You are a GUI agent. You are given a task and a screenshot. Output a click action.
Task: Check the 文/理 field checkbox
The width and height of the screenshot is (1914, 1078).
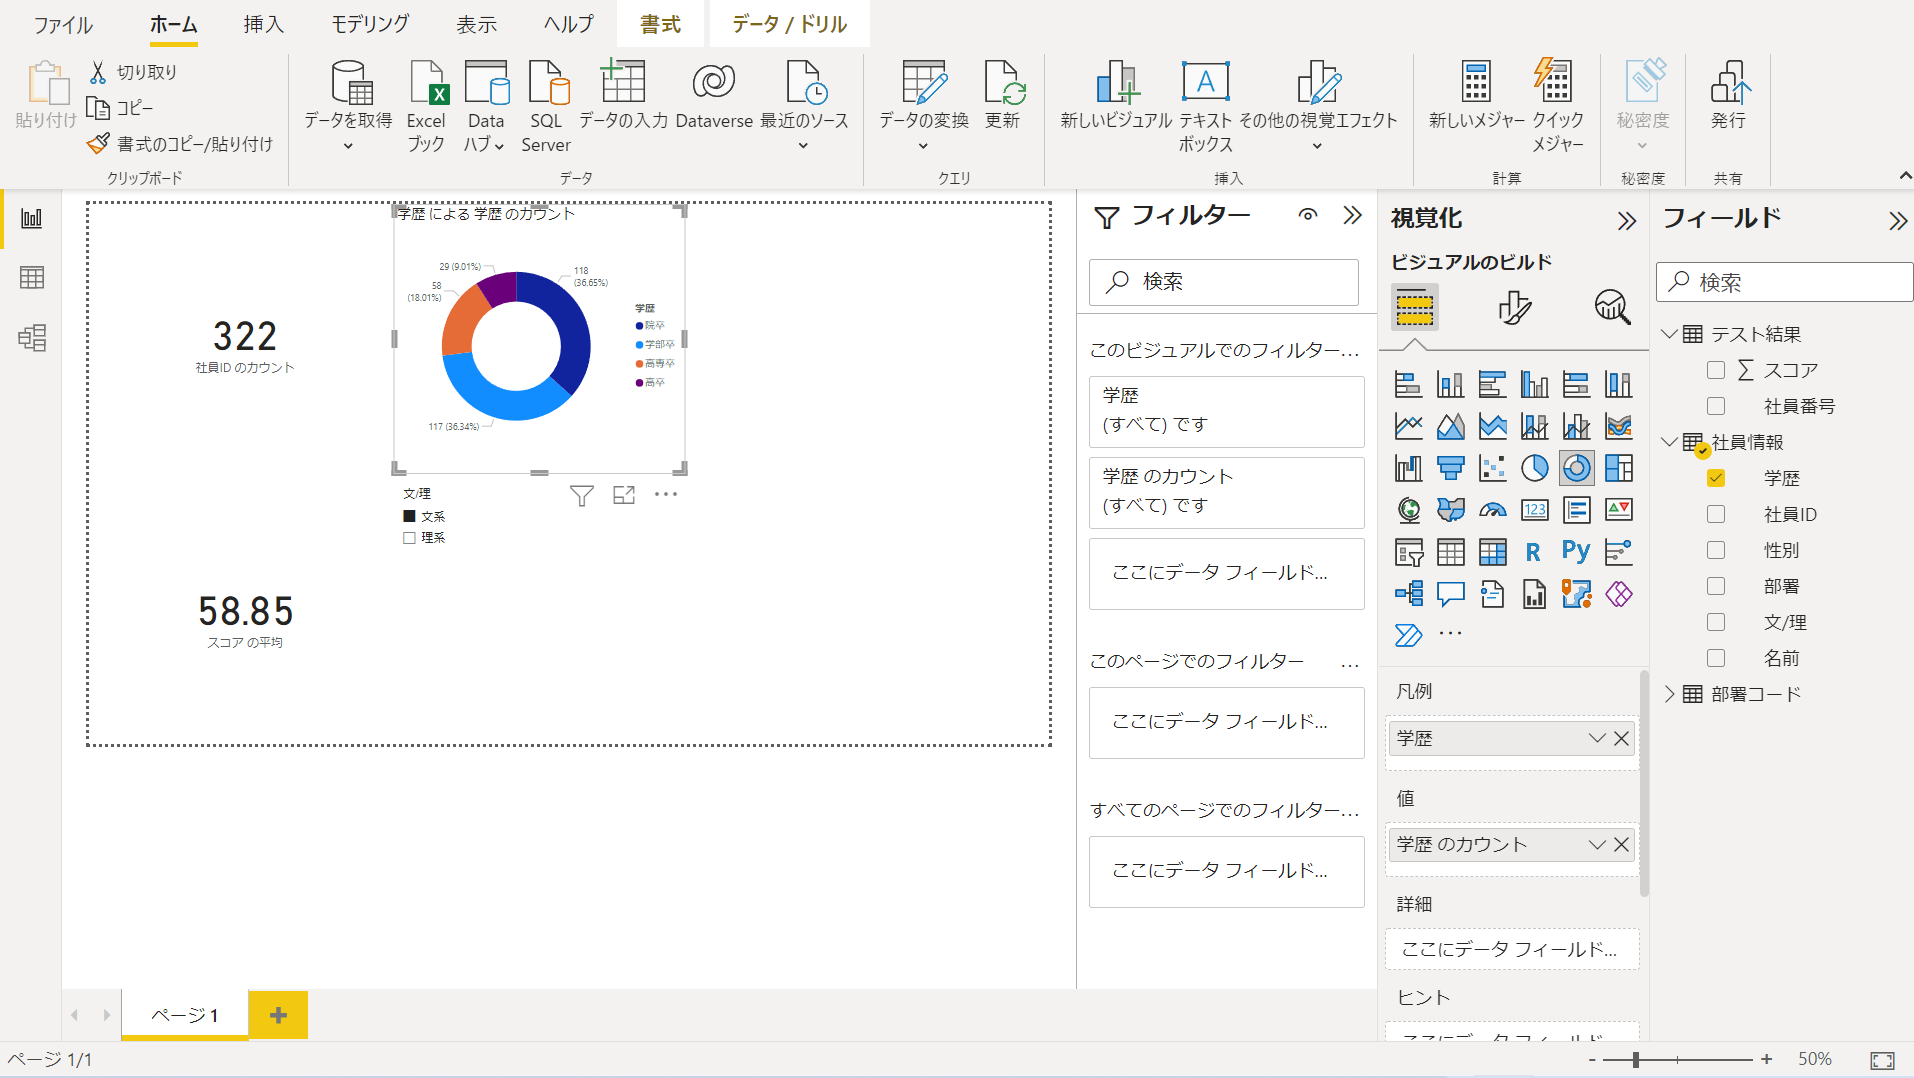coord(1716,622)
